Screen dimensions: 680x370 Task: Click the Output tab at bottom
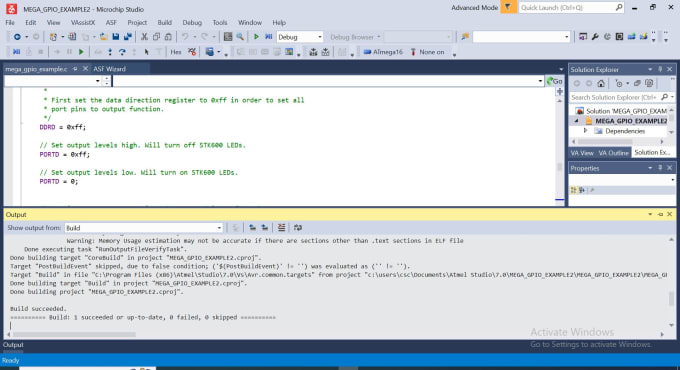click(13, 345)
